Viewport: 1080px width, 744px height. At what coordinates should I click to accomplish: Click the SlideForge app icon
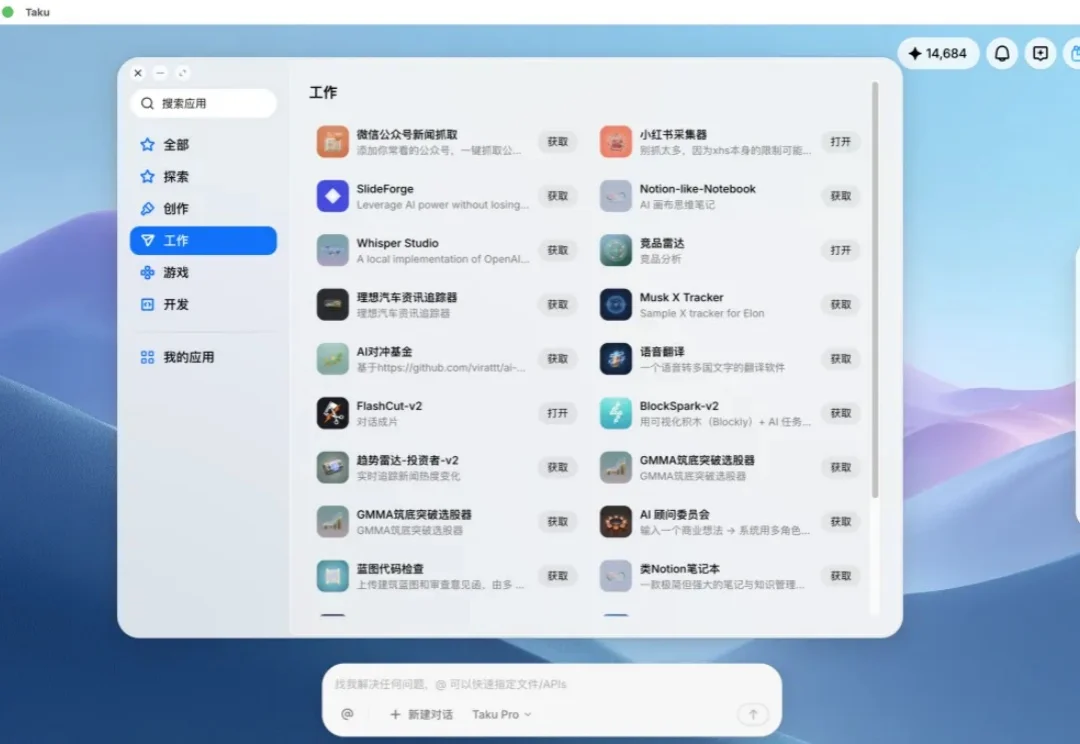point(332,196)
